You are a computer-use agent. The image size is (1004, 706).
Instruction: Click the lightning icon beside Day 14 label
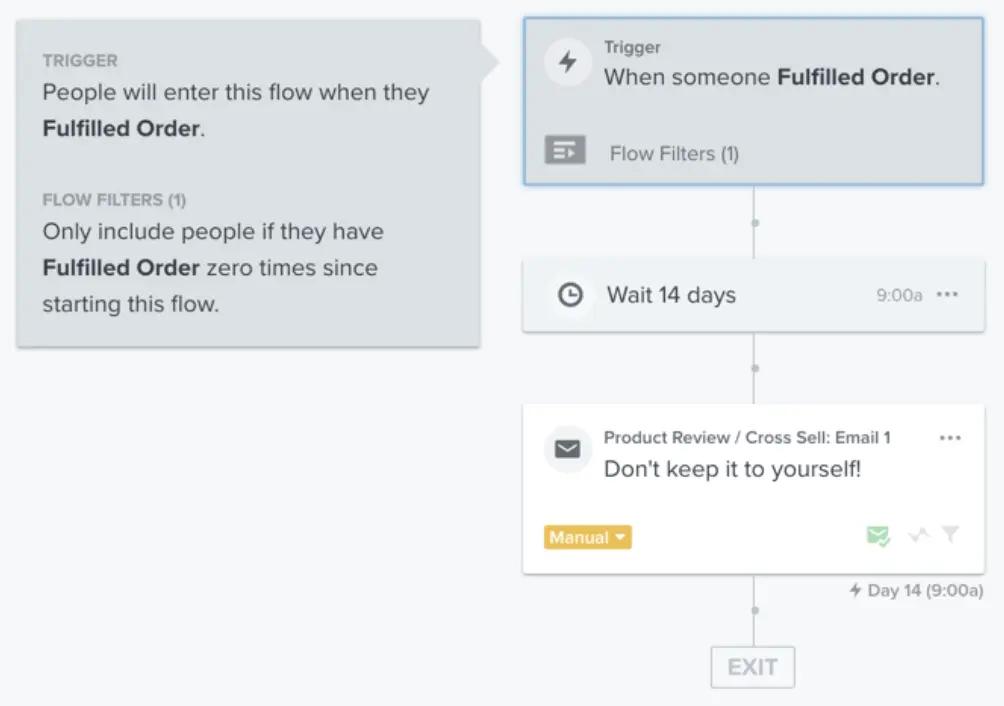point(856,590)
